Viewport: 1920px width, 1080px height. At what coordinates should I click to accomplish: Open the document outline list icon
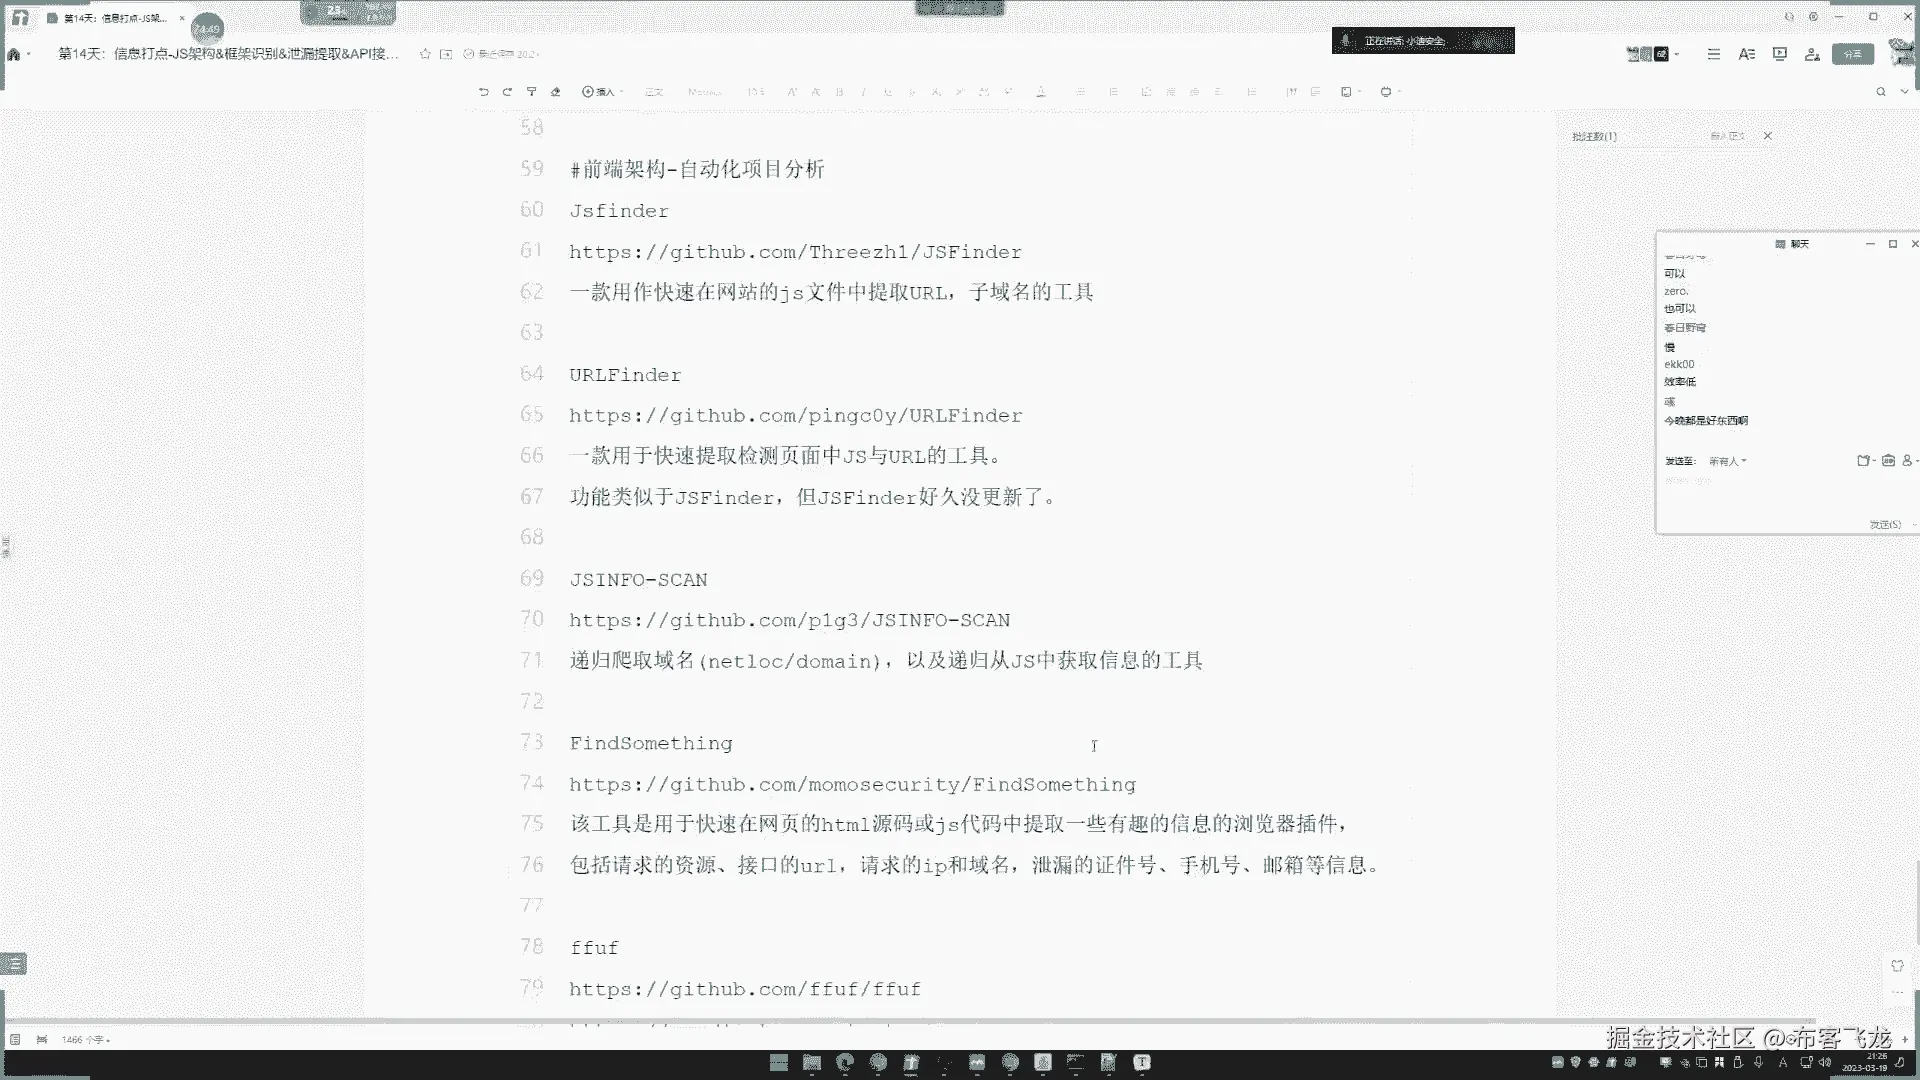(x=1713, y=54)
